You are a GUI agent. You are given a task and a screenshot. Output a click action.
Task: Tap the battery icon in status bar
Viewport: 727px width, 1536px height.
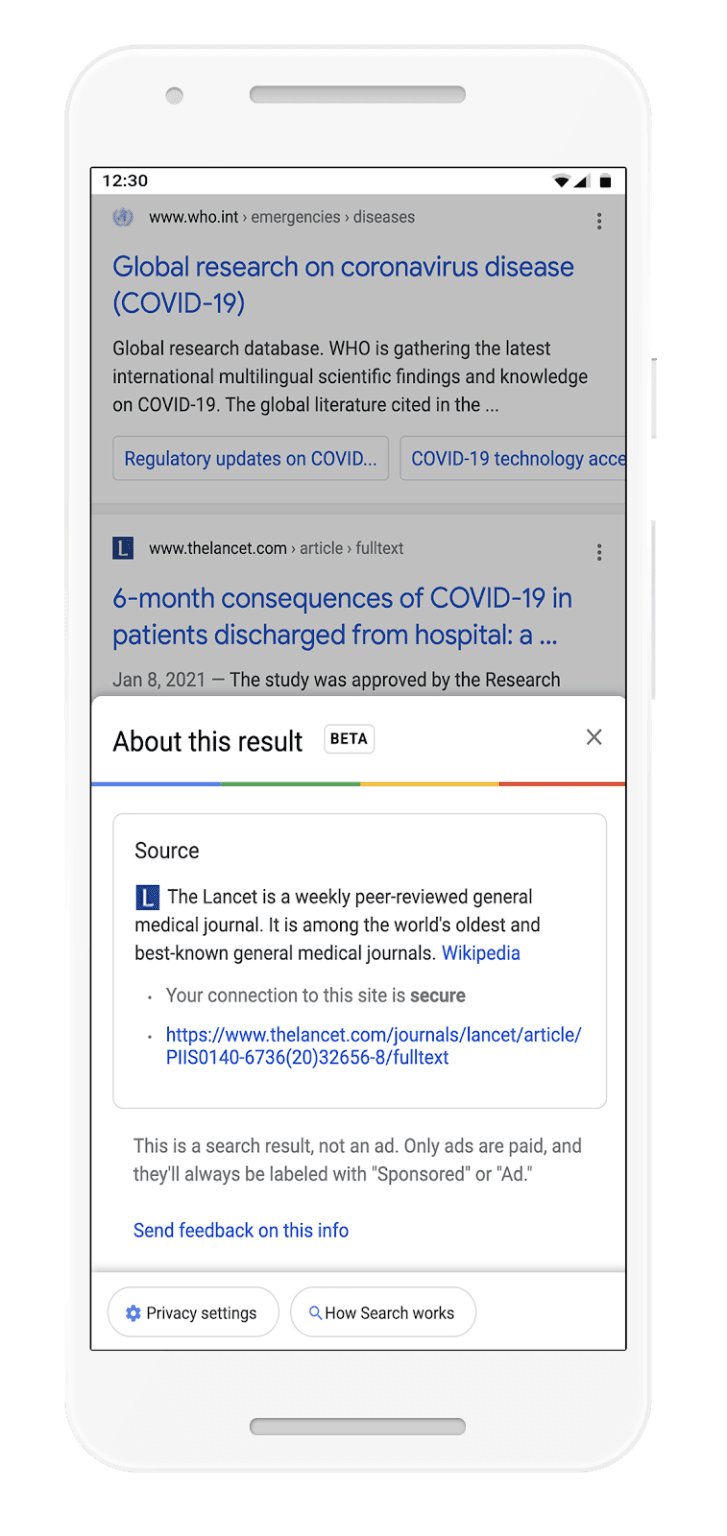605,181
